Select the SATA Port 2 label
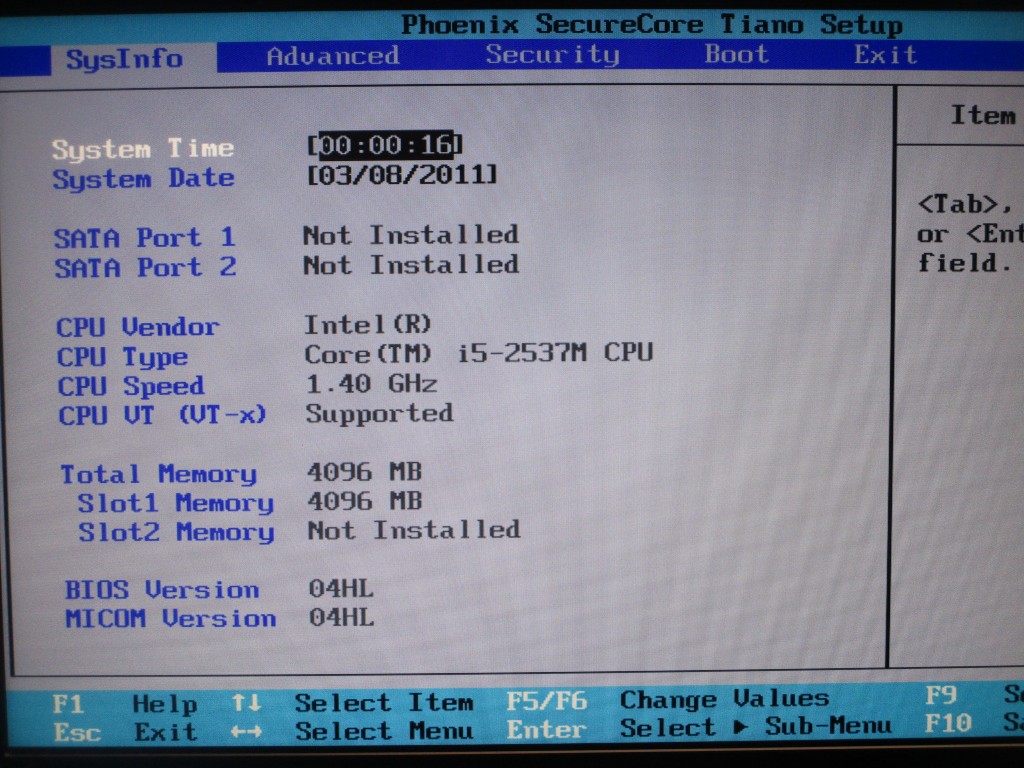1024x768 pixels. coord(145,267)
